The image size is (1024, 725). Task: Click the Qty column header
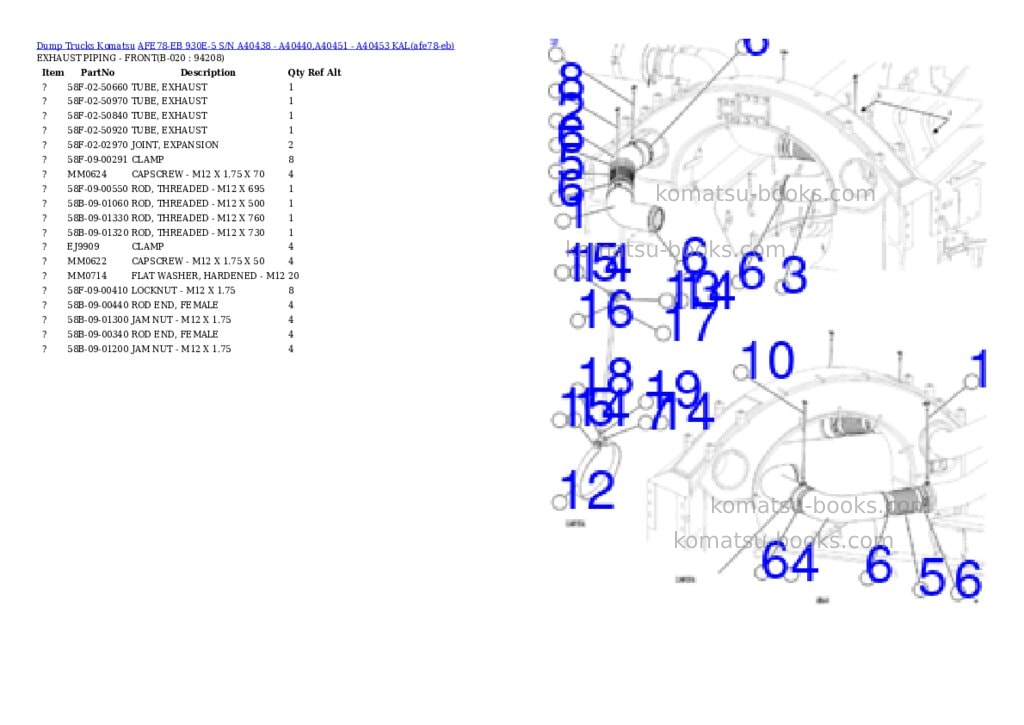tap(296, 72)
